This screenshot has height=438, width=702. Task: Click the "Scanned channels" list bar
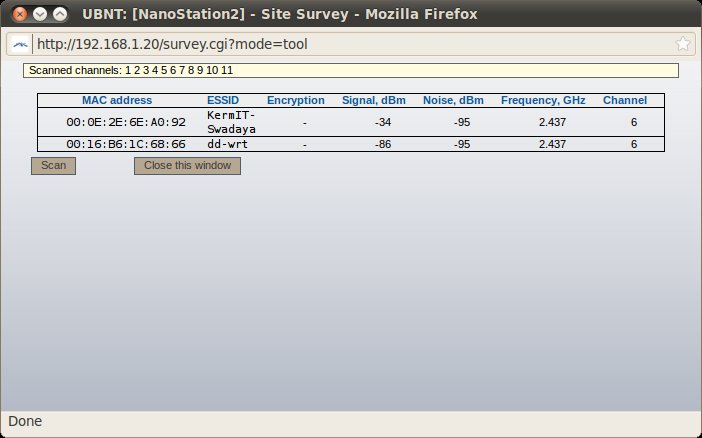click(350, 70)
